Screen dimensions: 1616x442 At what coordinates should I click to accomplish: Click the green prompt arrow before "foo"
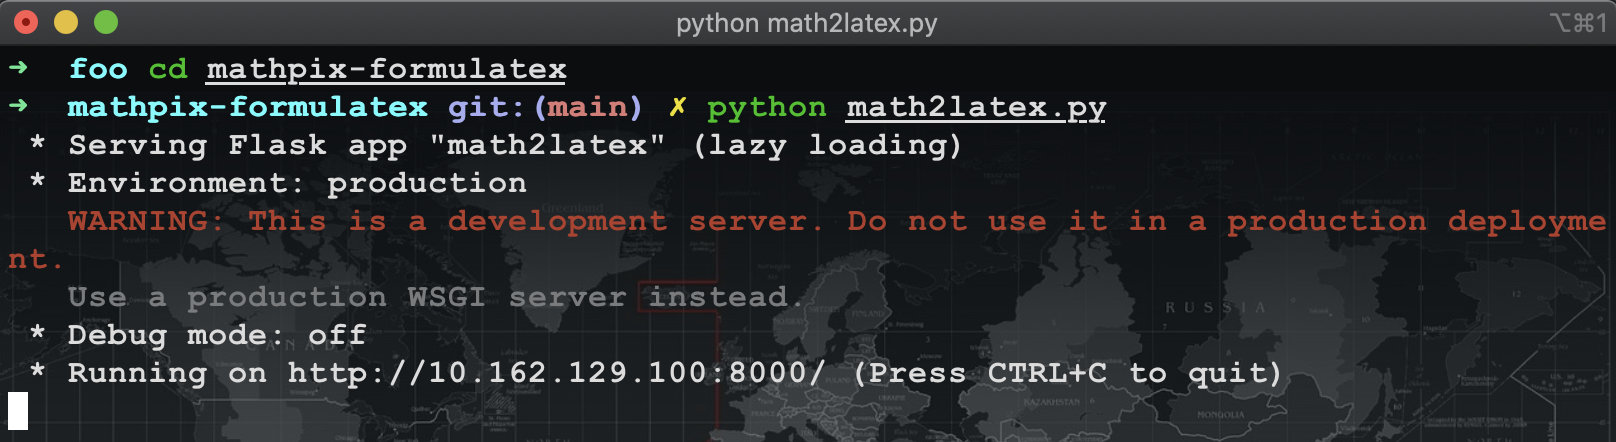click(18, 68)
